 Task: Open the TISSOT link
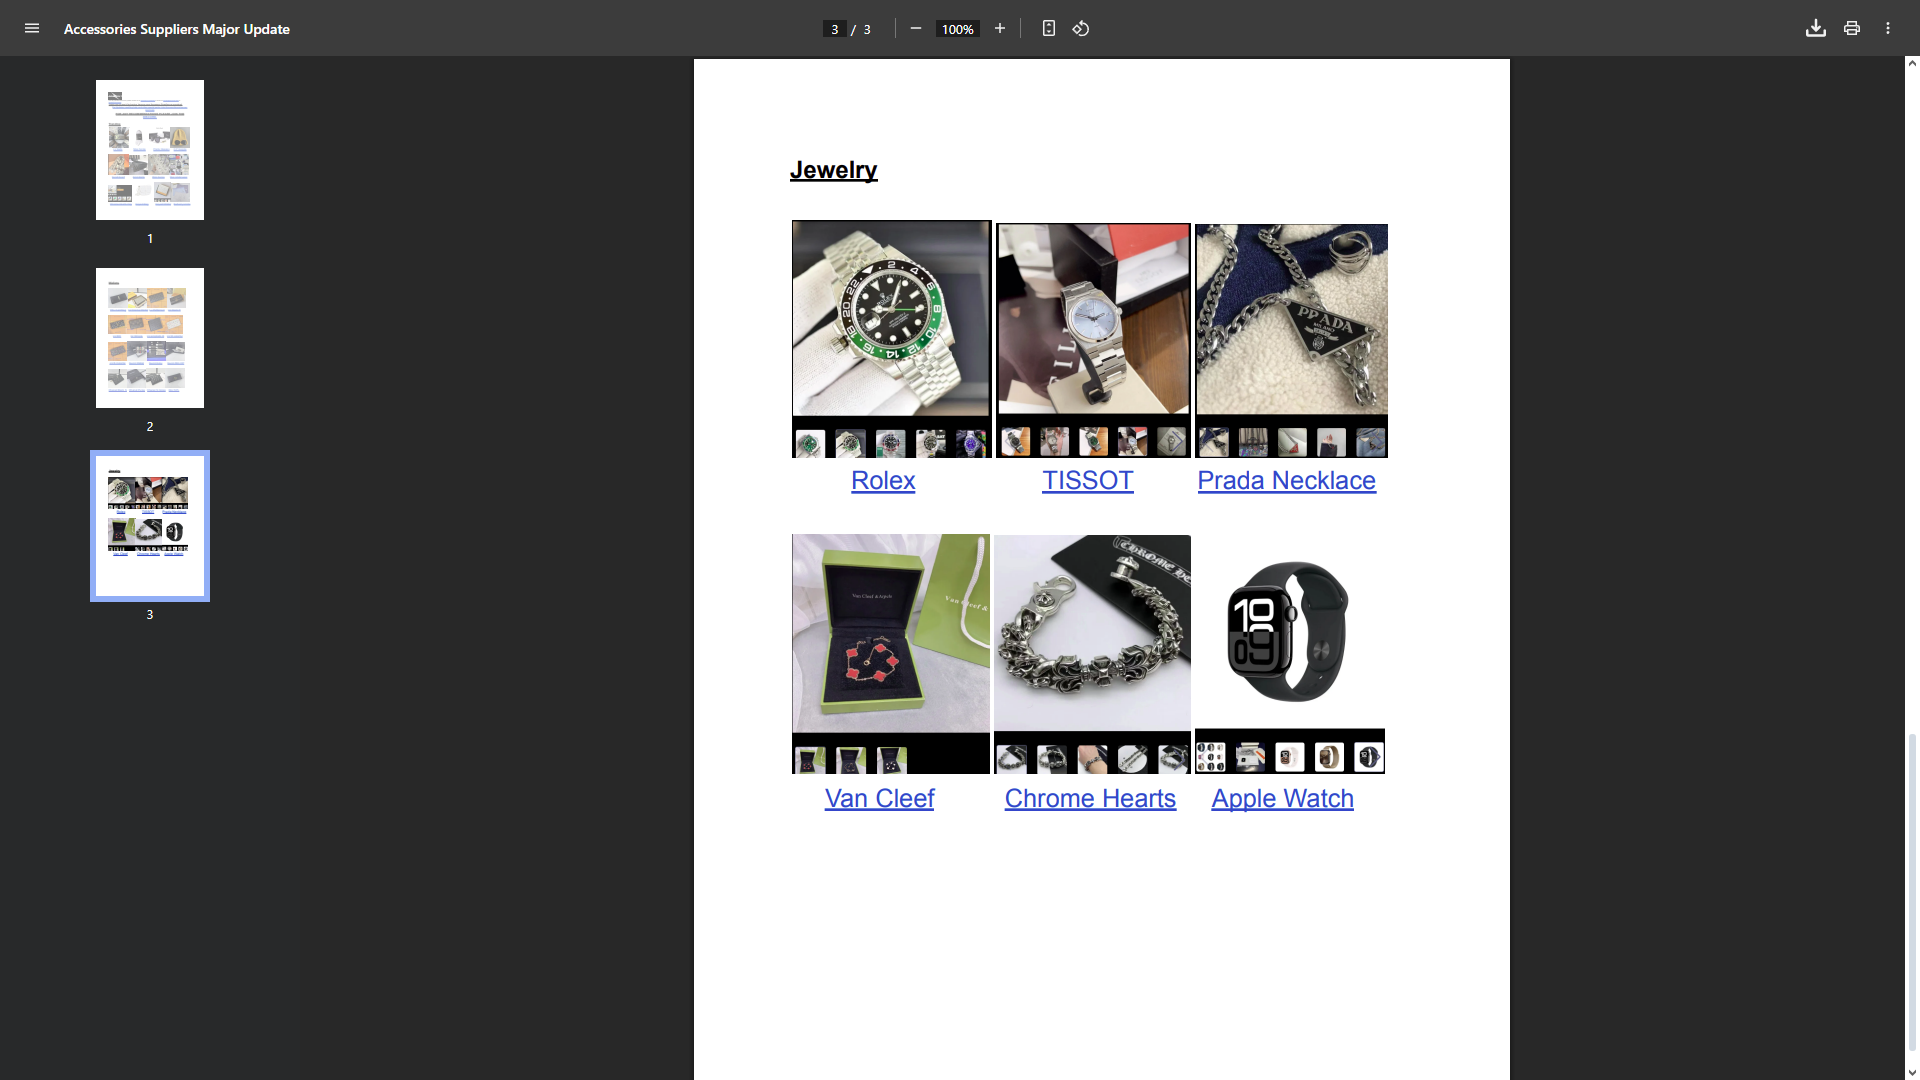click(1087, 481)
